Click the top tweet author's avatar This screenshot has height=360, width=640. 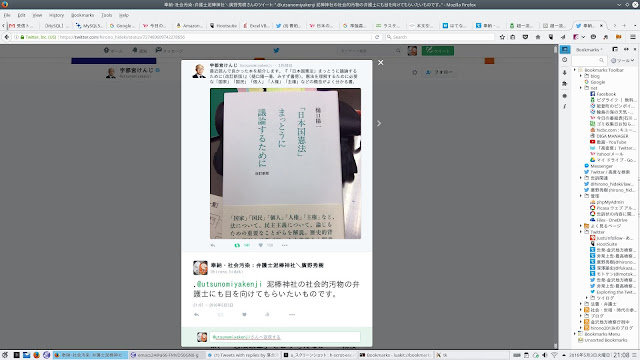199,71
